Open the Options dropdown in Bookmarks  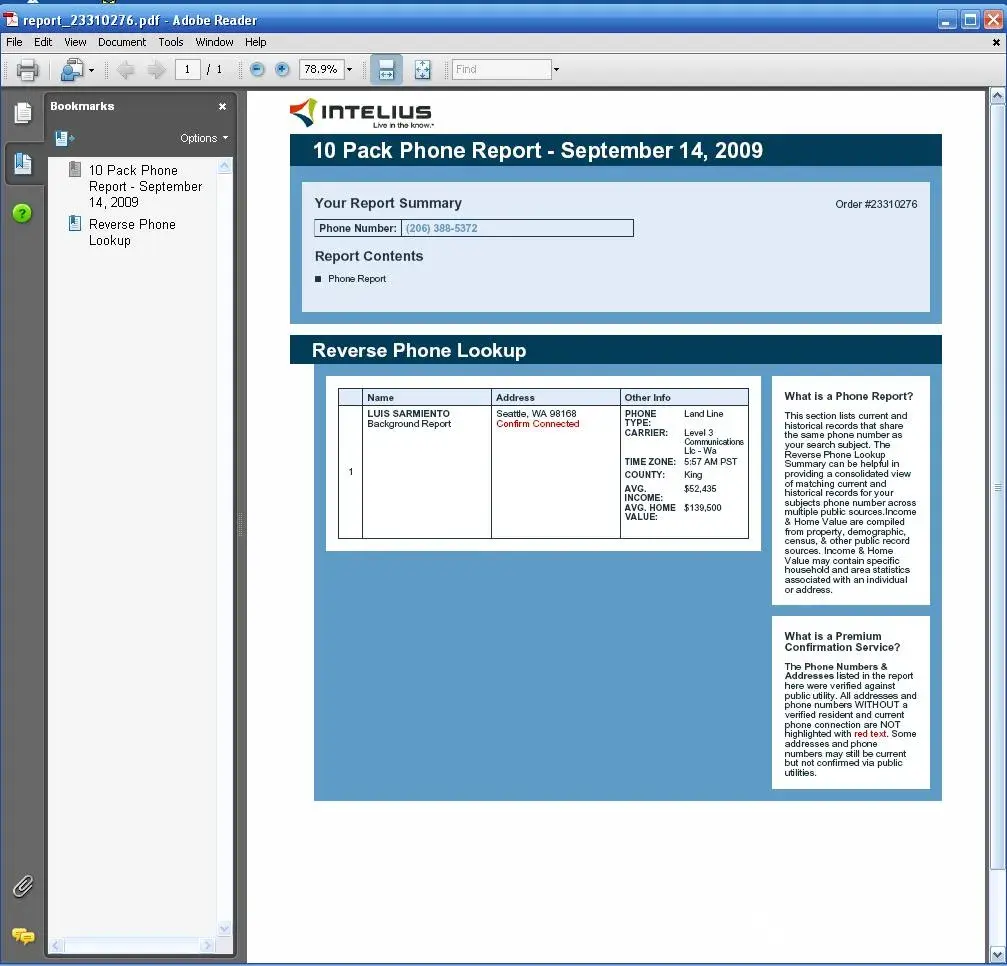point(204,138)
